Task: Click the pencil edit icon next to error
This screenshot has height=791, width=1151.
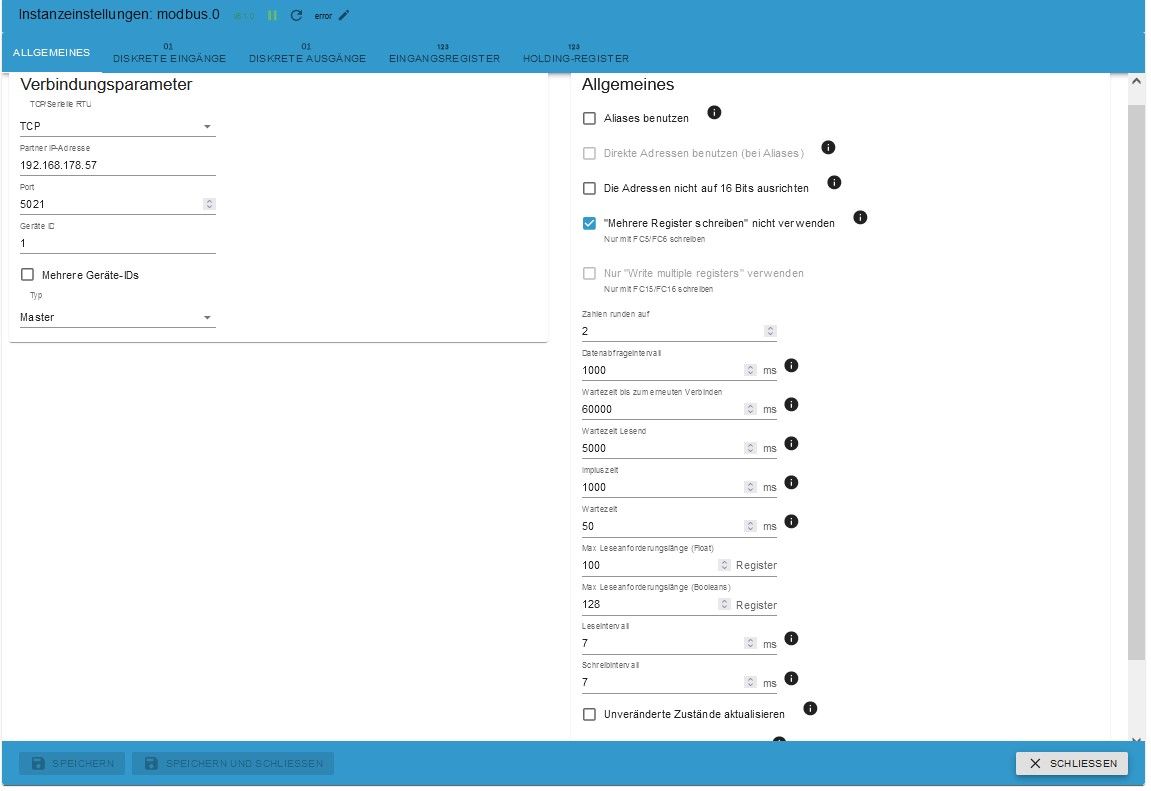Action: 344,15
